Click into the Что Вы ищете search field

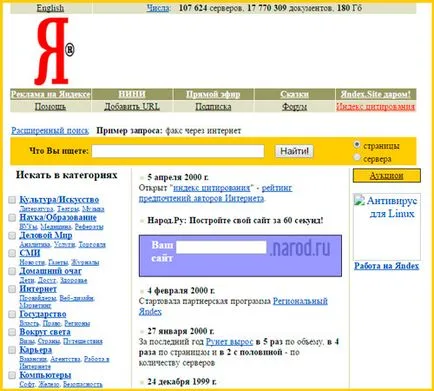(x=178, y=151)
